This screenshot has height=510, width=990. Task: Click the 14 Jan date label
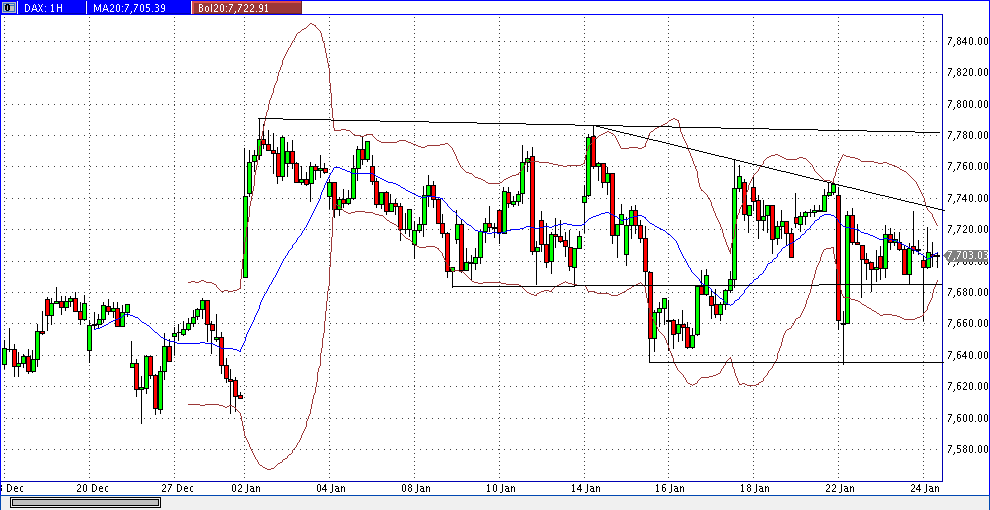click(585, 488)
